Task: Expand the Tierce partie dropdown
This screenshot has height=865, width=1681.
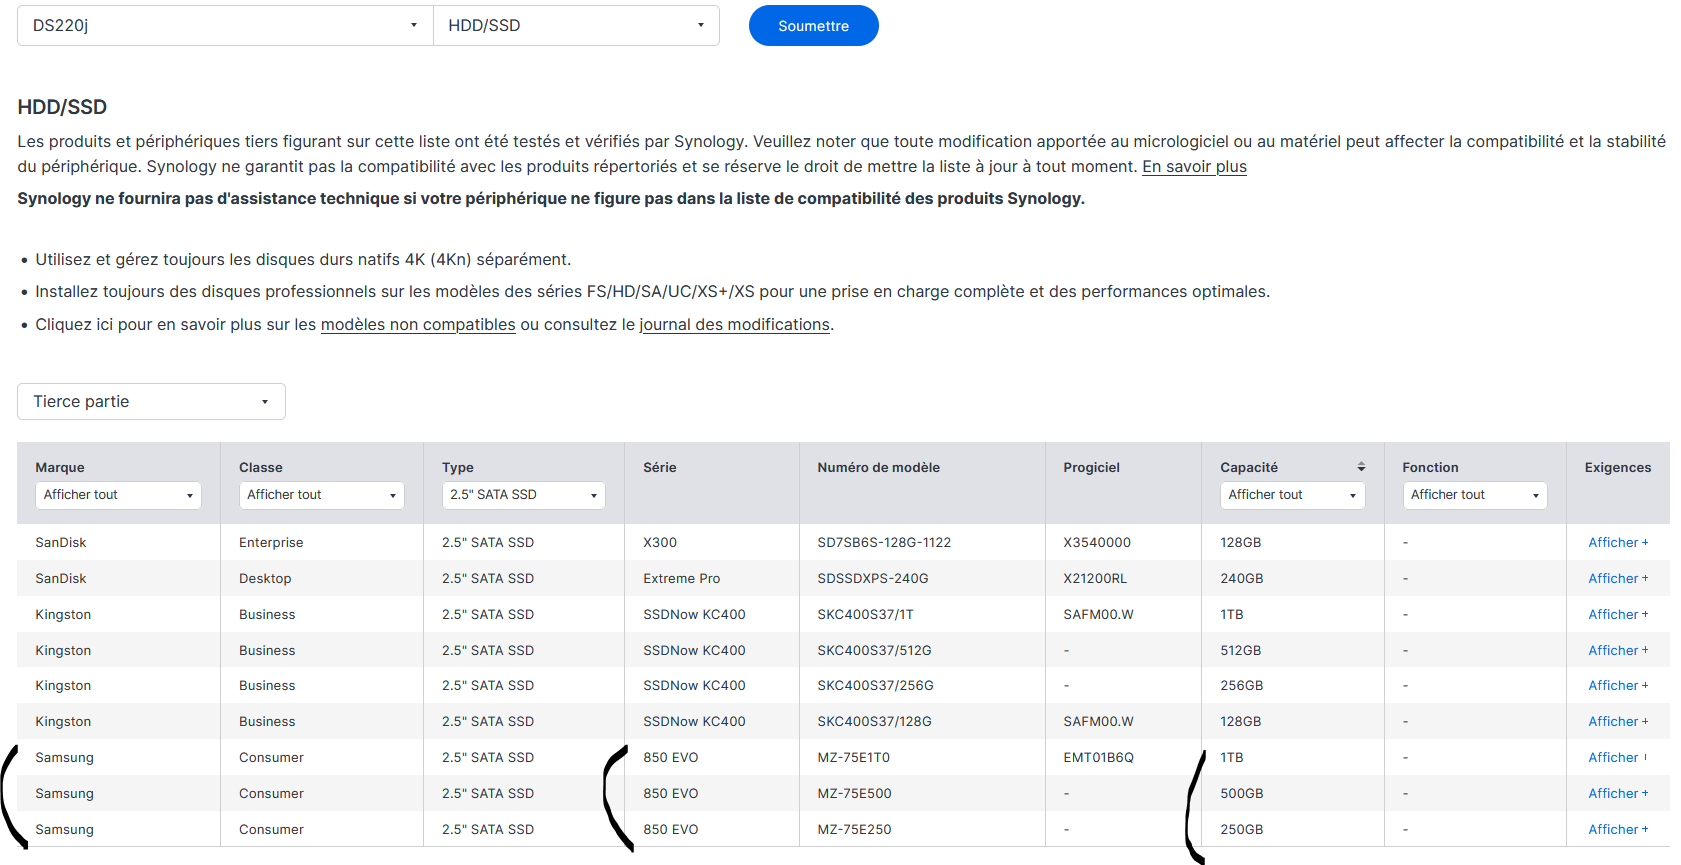Action: pos(151,402)
